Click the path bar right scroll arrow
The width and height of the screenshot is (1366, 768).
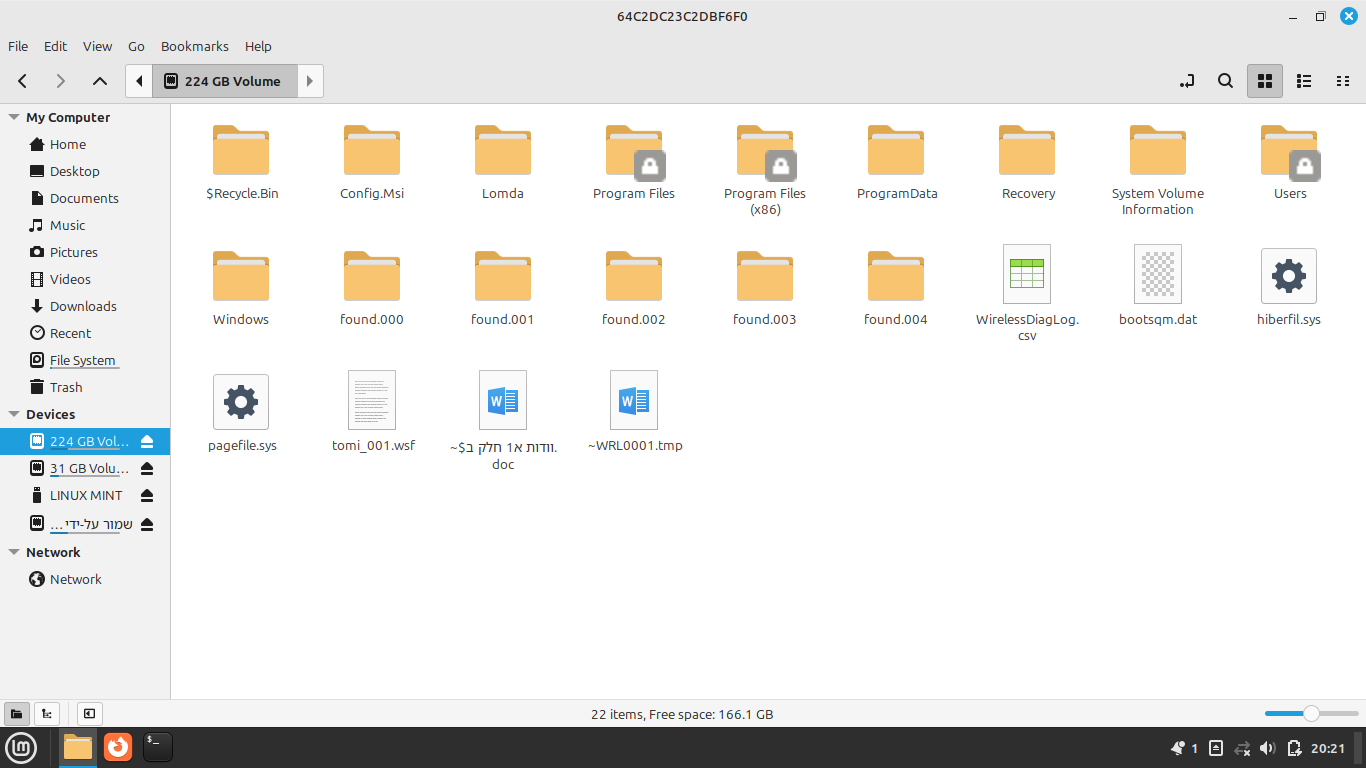point(311,81)
